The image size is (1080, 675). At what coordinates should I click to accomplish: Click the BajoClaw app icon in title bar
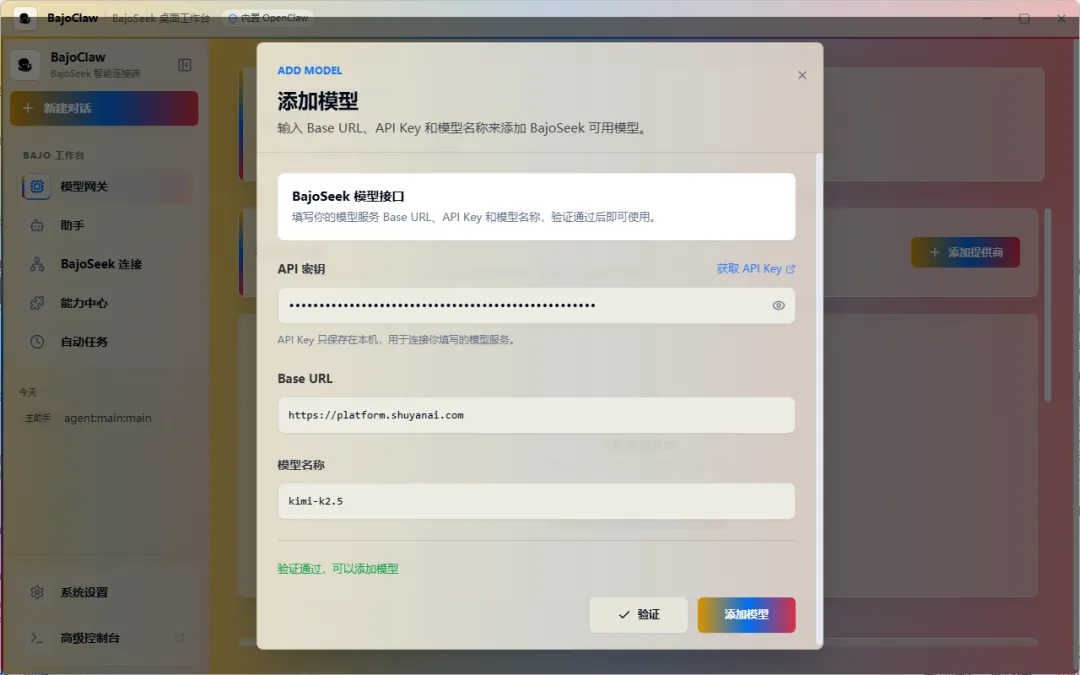25,18
